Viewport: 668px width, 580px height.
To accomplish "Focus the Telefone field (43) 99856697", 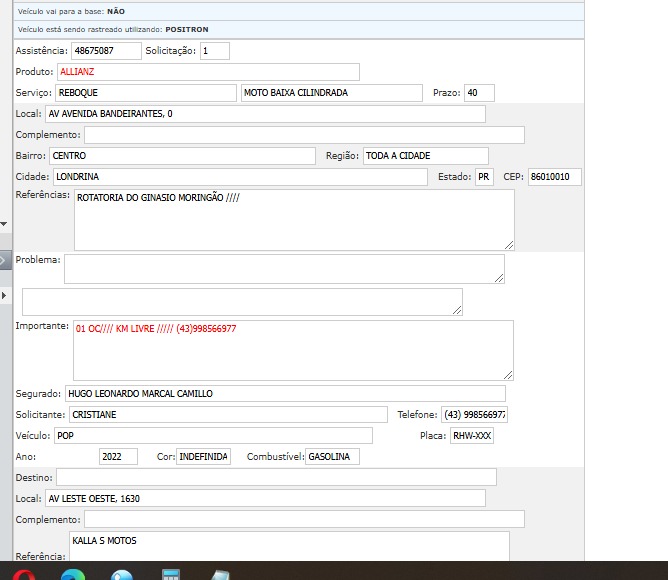I will point(474,414).
